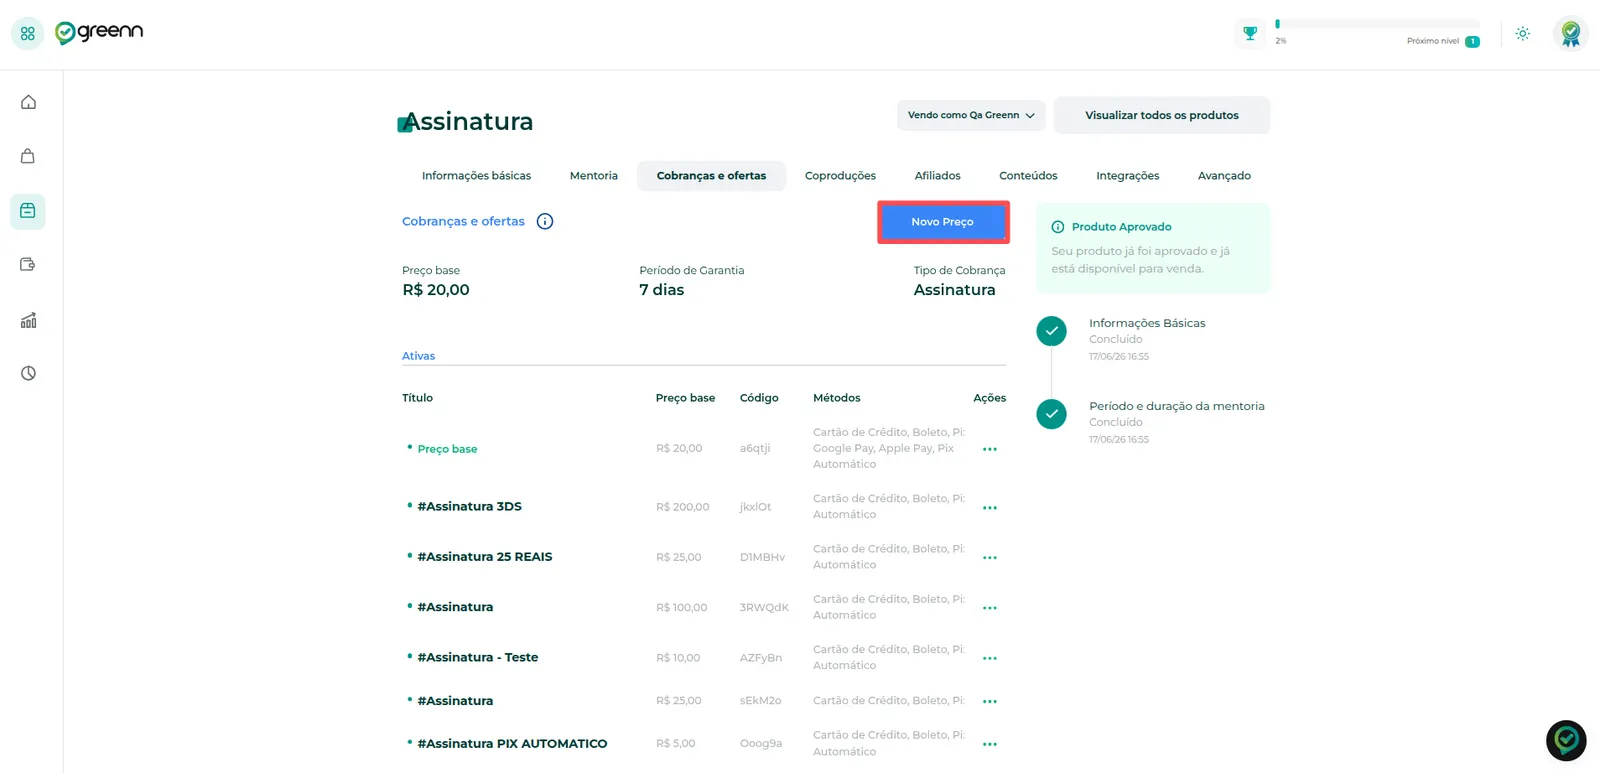1600x773 pixels.
Task: Open the pie chart sidebar icon
Action: tap(28, 373)
